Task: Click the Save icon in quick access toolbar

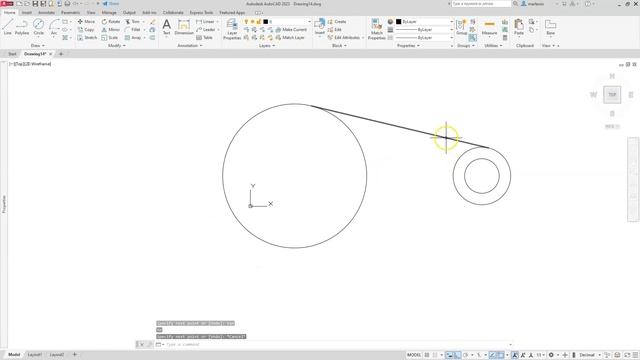Action: pyautogui.click(x=35, y=4)
